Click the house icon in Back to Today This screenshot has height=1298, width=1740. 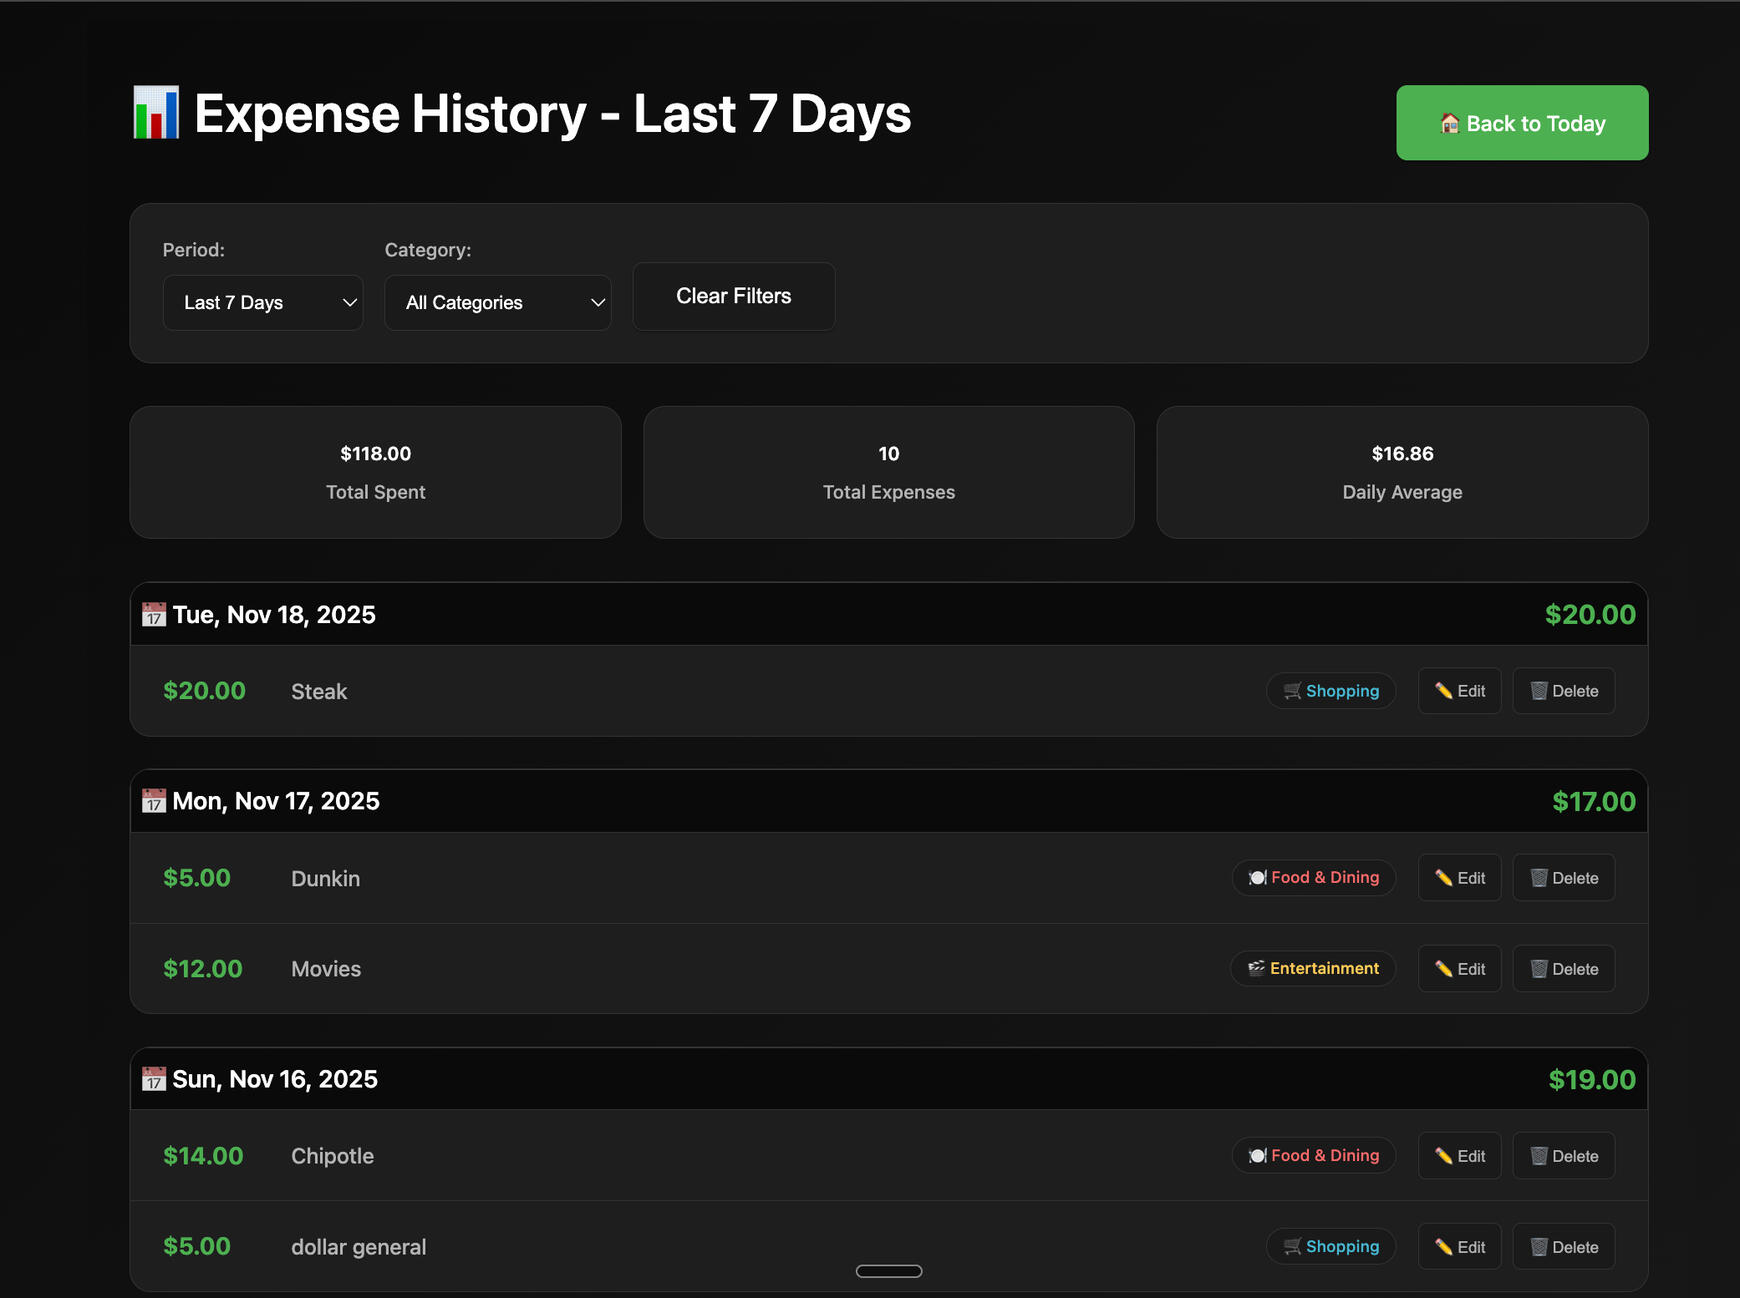tap(1449, 124)
